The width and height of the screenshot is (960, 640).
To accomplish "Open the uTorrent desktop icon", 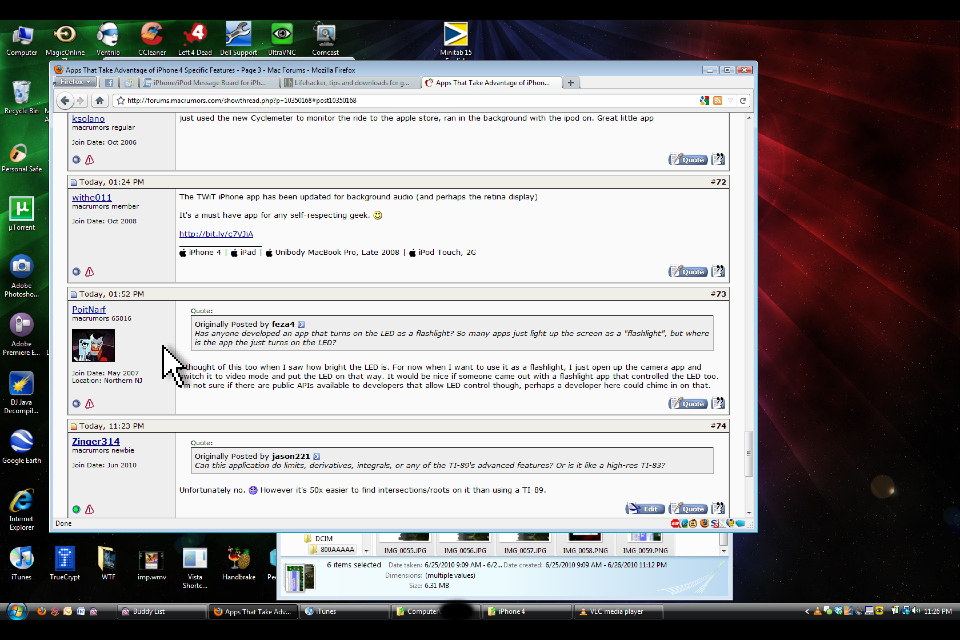I will [x=21, y=214].
